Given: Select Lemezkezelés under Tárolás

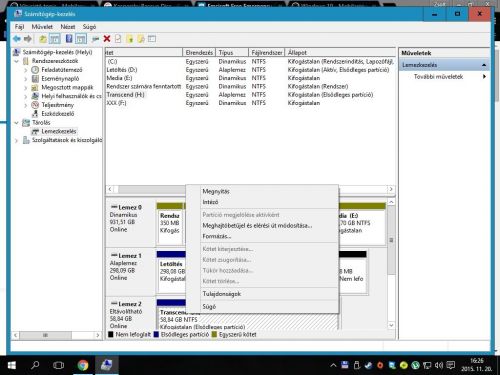Looking at the screenshot, I should 59,131.
